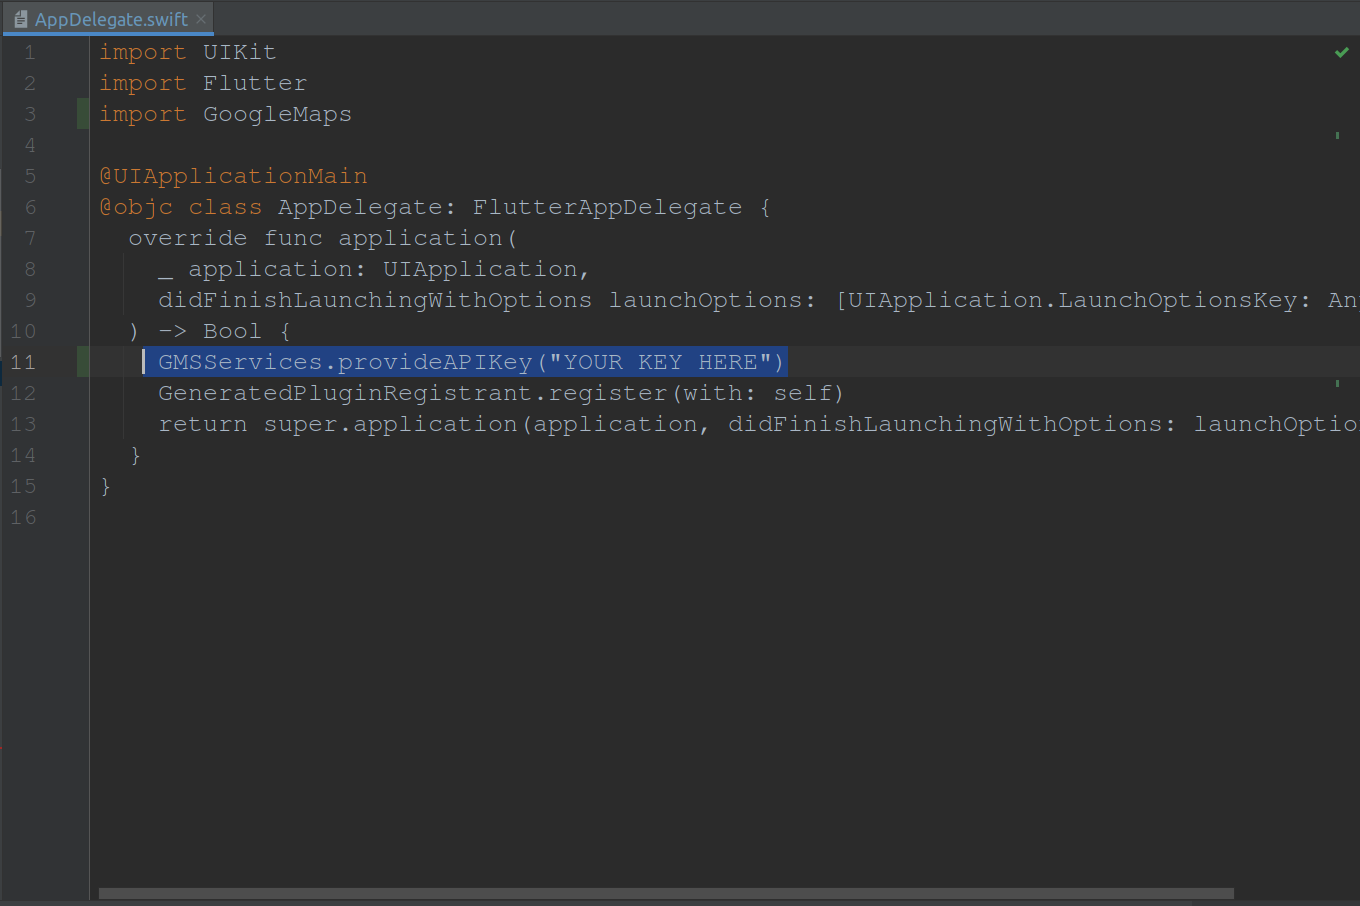The image size is (1360, 906).
Task: Click the green change marker beside line 3
Action: click(x=83, y=113)
